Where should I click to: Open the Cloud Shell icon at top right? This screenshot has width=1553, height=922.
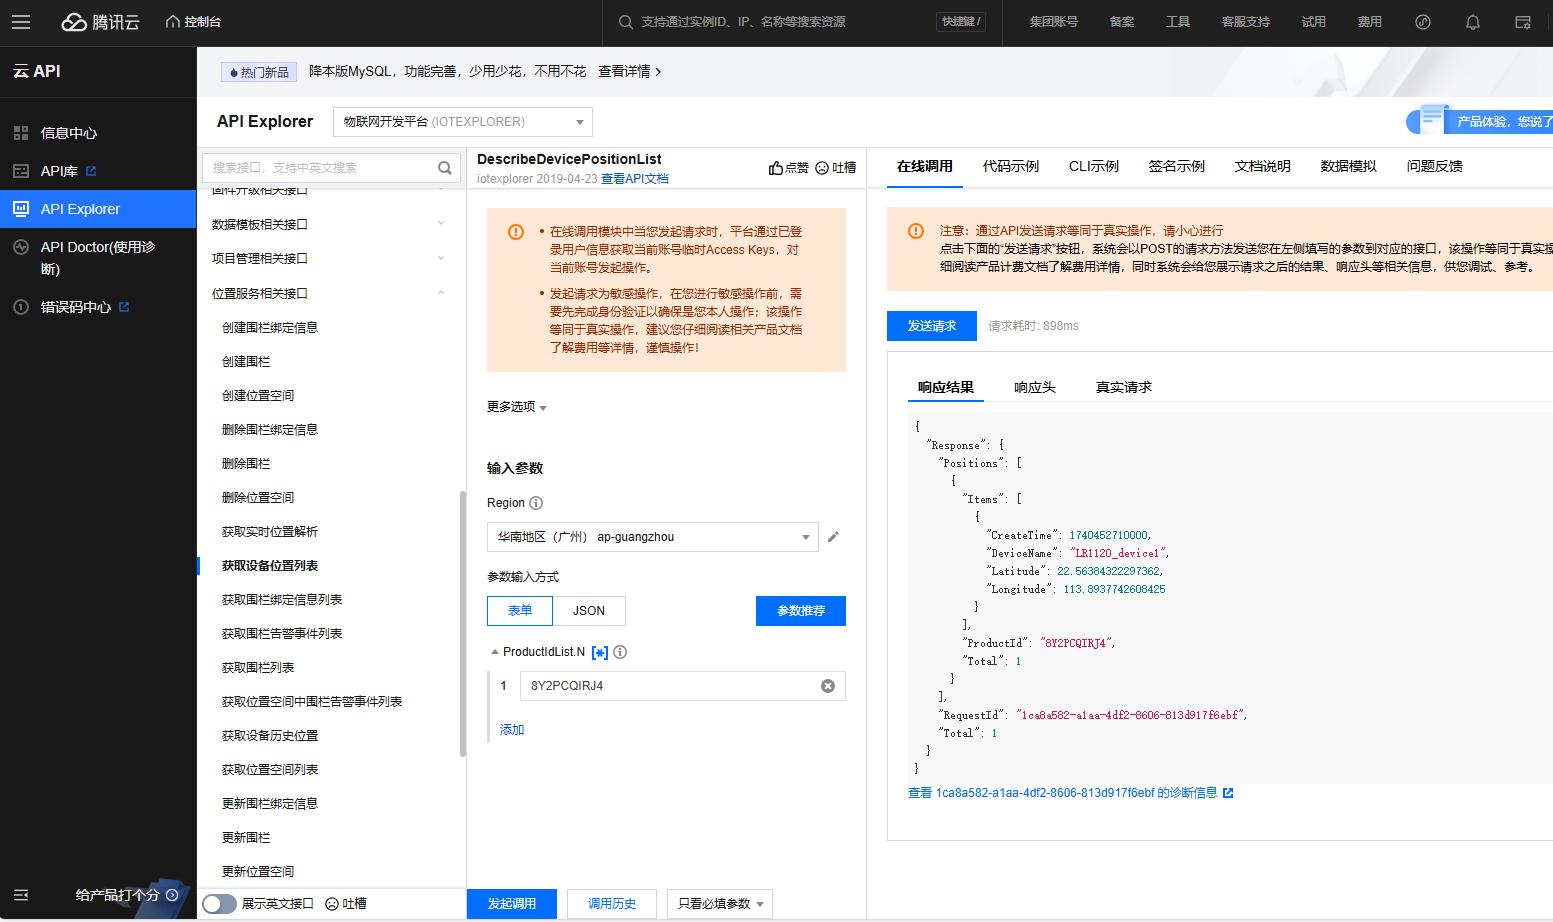(x=1523, y=22)
